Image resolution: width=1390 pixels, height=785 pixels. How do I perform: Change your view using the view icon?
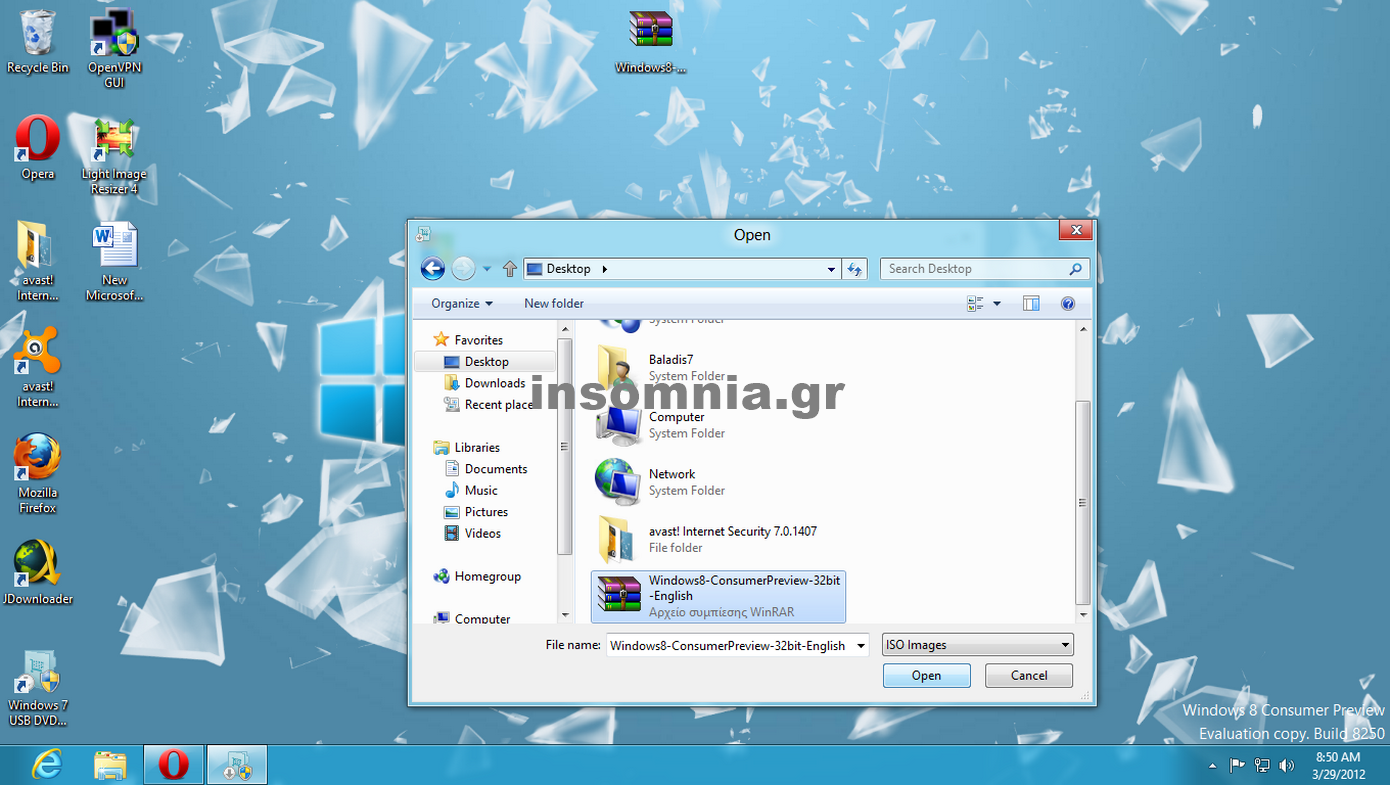coord(976,304)
